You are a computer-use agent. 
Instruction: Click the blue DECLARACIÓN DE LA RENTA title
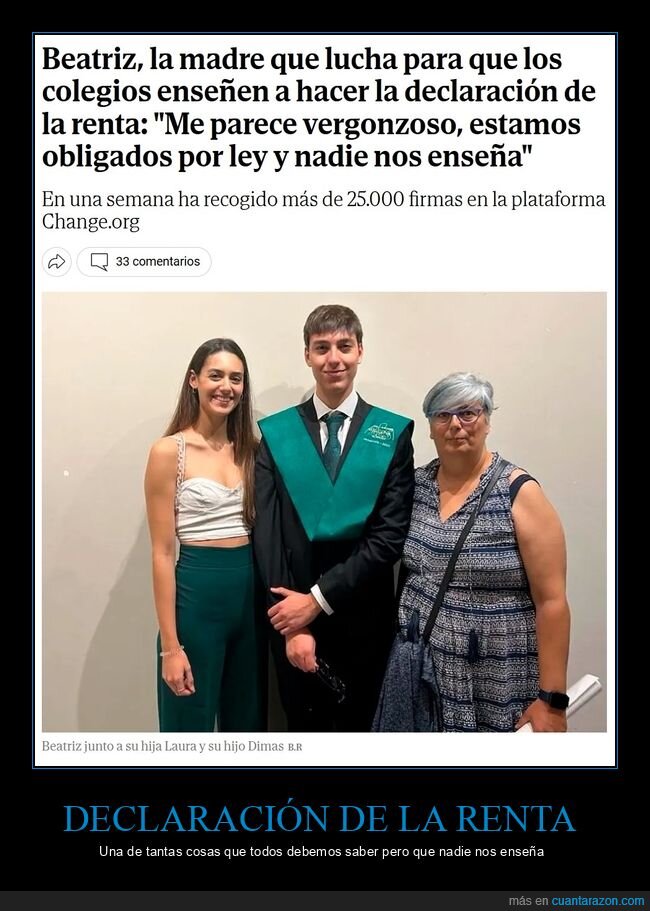[319, 819]
